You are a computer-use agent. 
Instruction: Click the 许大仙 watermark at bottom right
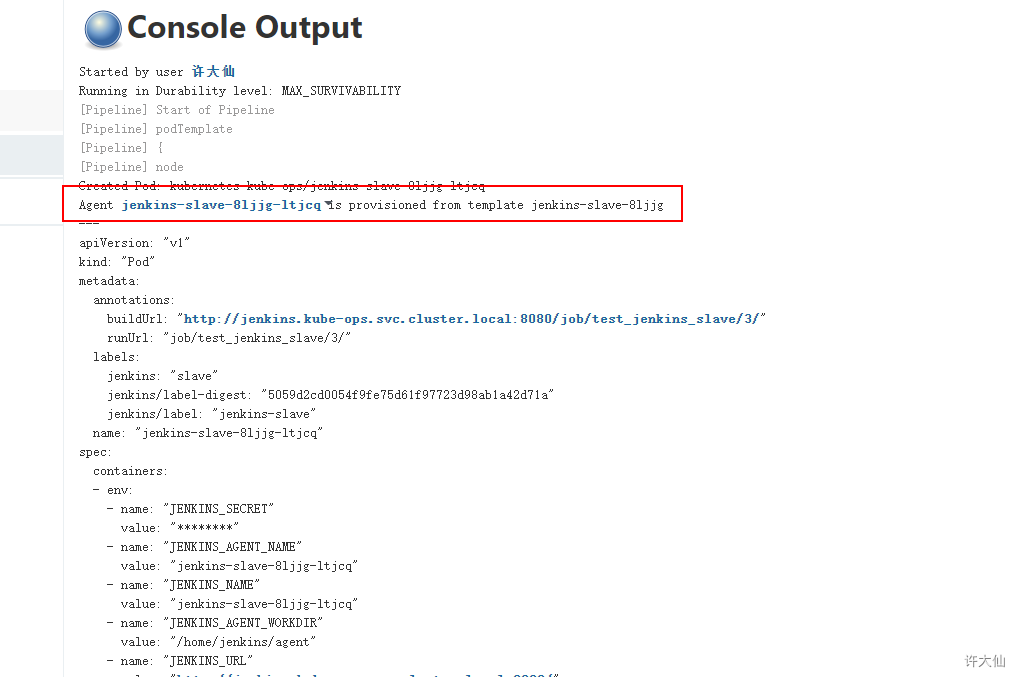click(984, 661)
